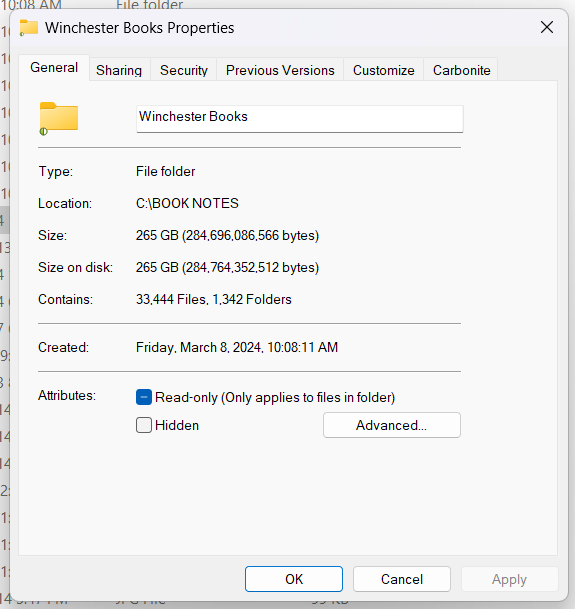Open the Customize tab

click(x=383, y=70)
